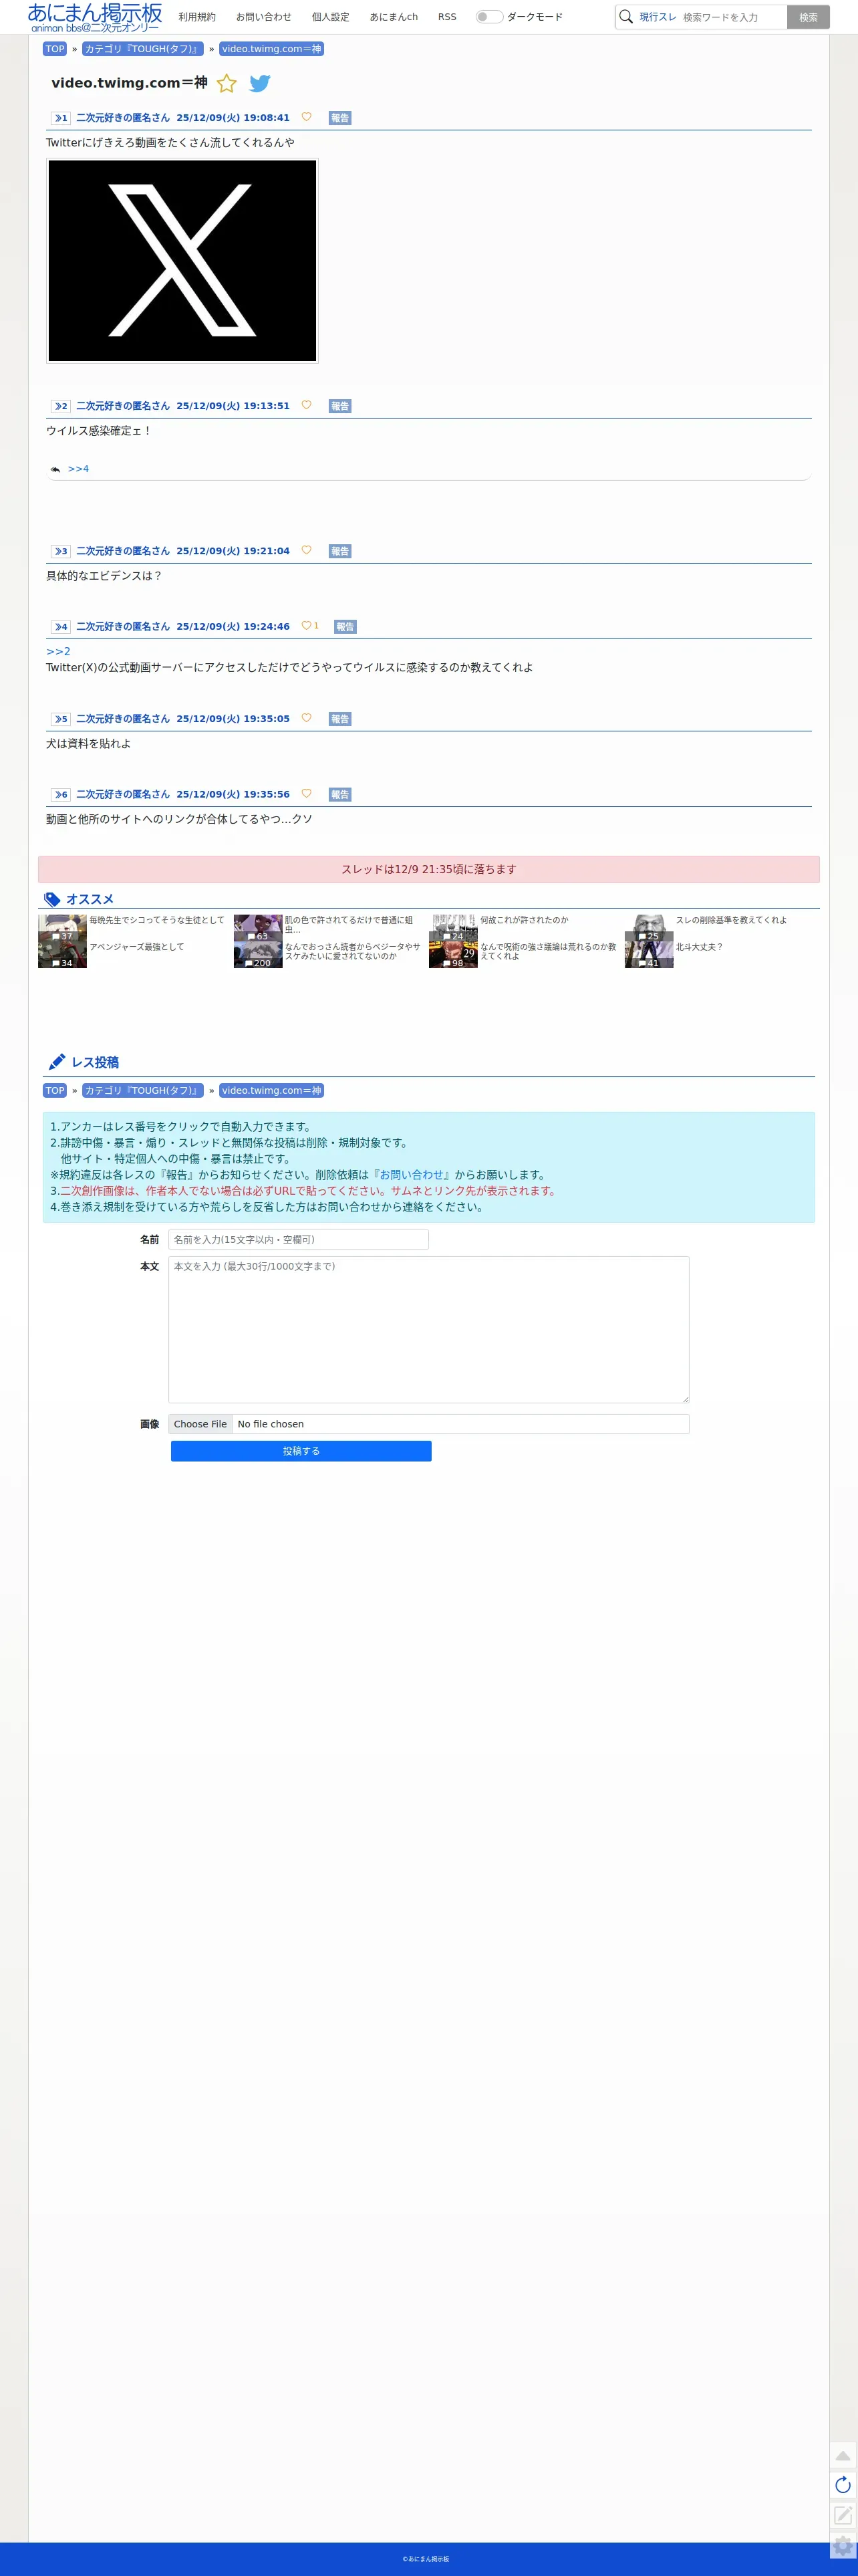Click lower breadcrumb TOP link
The width and height of the screenshot is (858, 2576).
point(55,1091)
